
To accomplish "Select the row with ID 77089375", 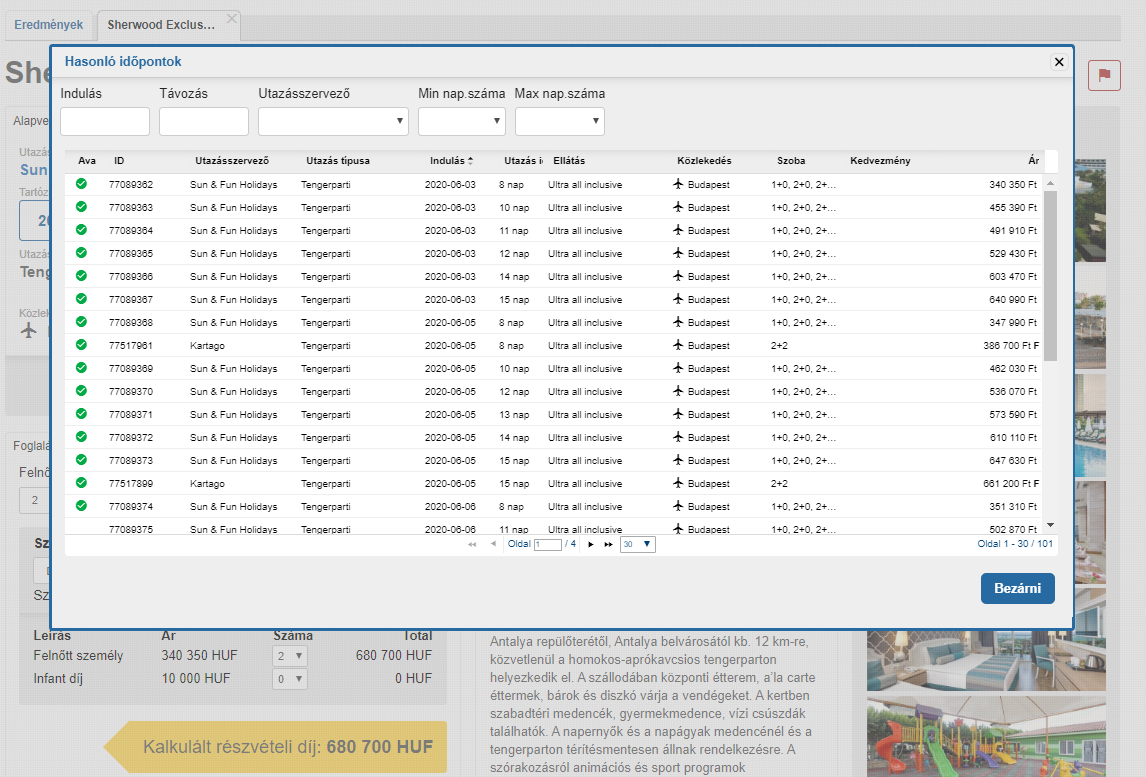I will tap(553, 527).
